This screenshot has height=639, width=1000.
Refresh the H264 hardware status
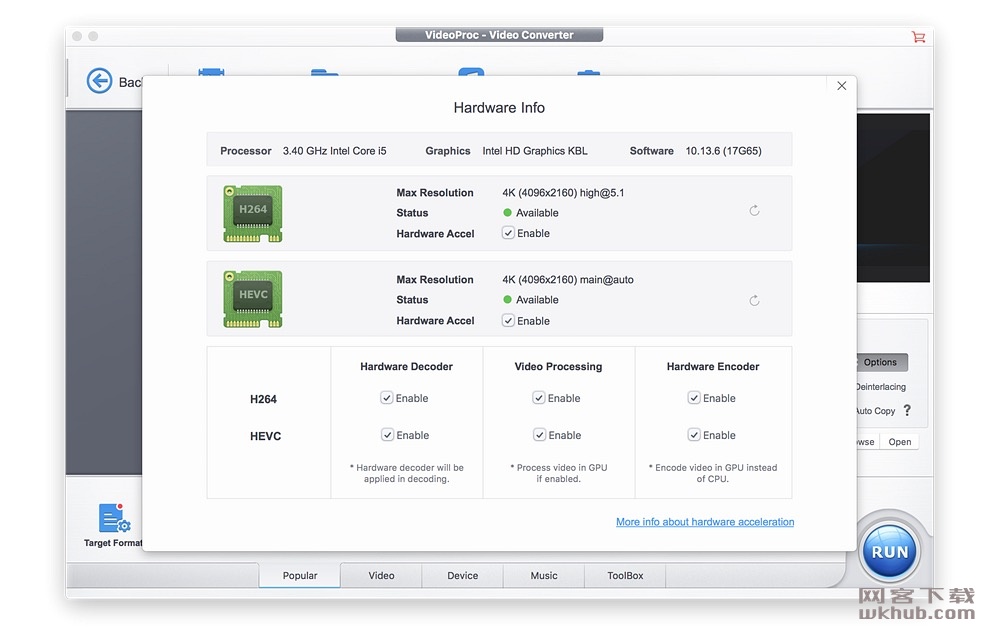pos(754,210)
